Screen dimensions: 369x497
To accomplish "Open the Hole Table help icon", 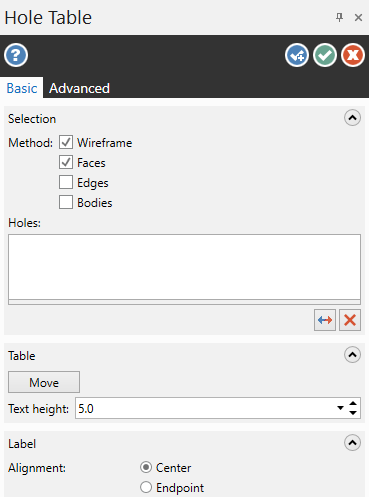I will (16, 55).
